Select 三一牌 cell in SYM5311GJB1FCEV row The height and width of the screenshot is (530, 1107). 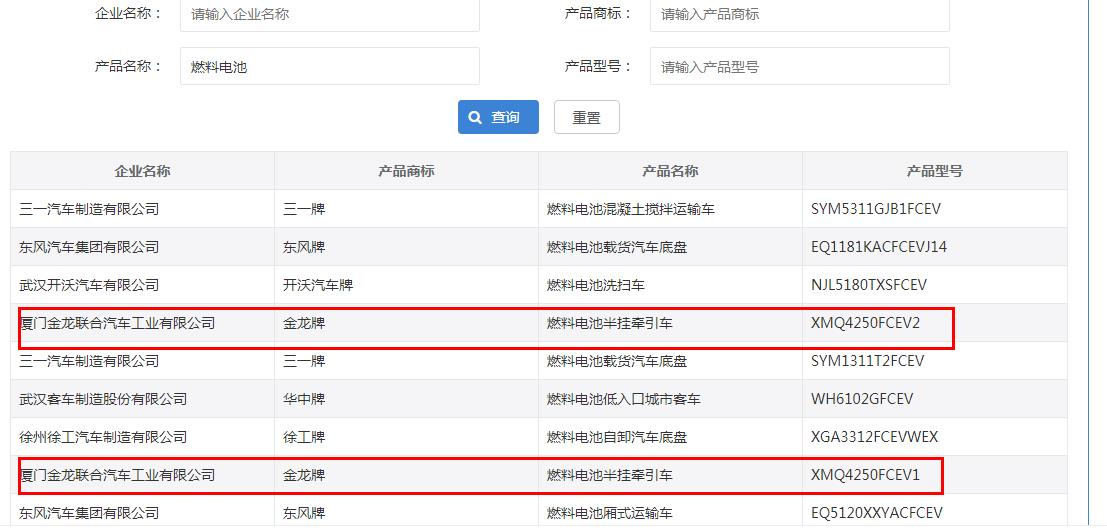click(x=406, y=209)
